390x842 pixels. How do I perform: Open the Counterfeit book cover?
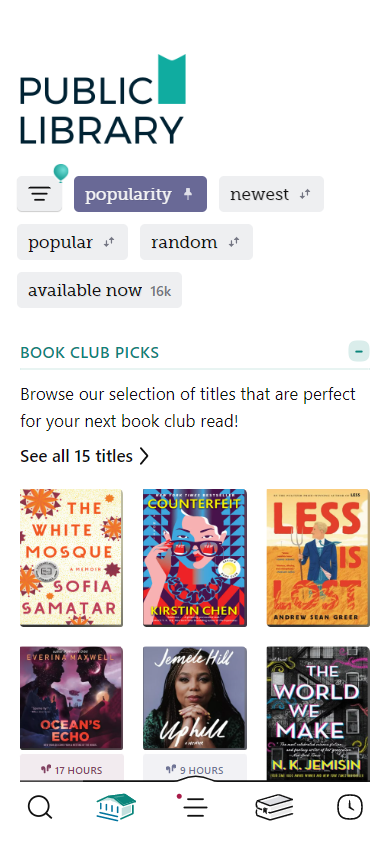[x=194, y=557]
